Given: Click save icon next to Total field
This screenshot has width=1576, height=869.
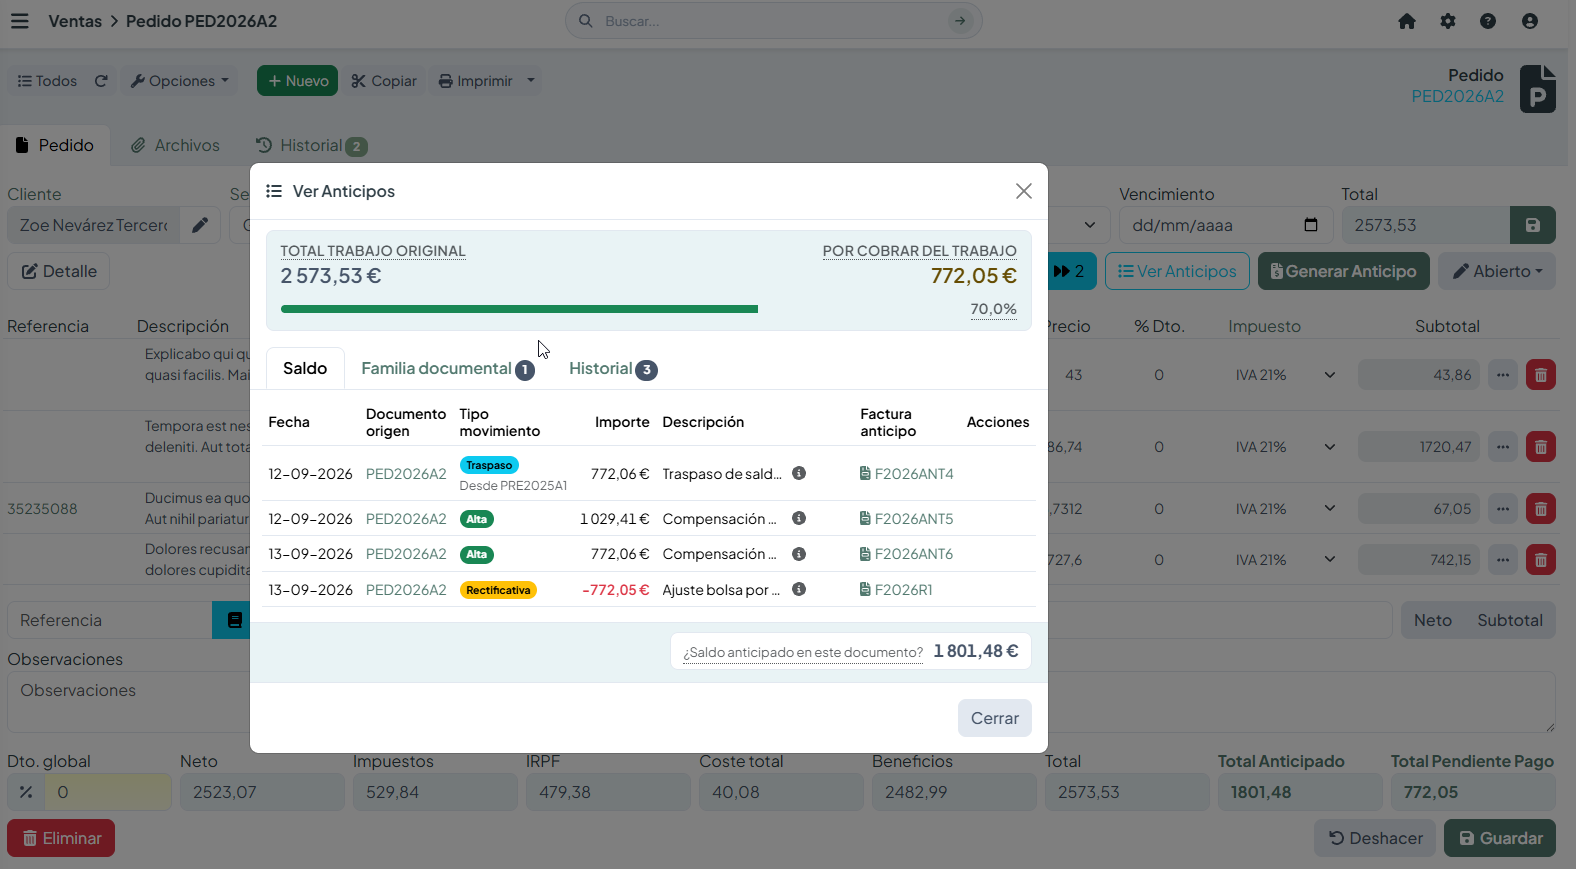Looking at the screenshot, I should point(1533,225).
